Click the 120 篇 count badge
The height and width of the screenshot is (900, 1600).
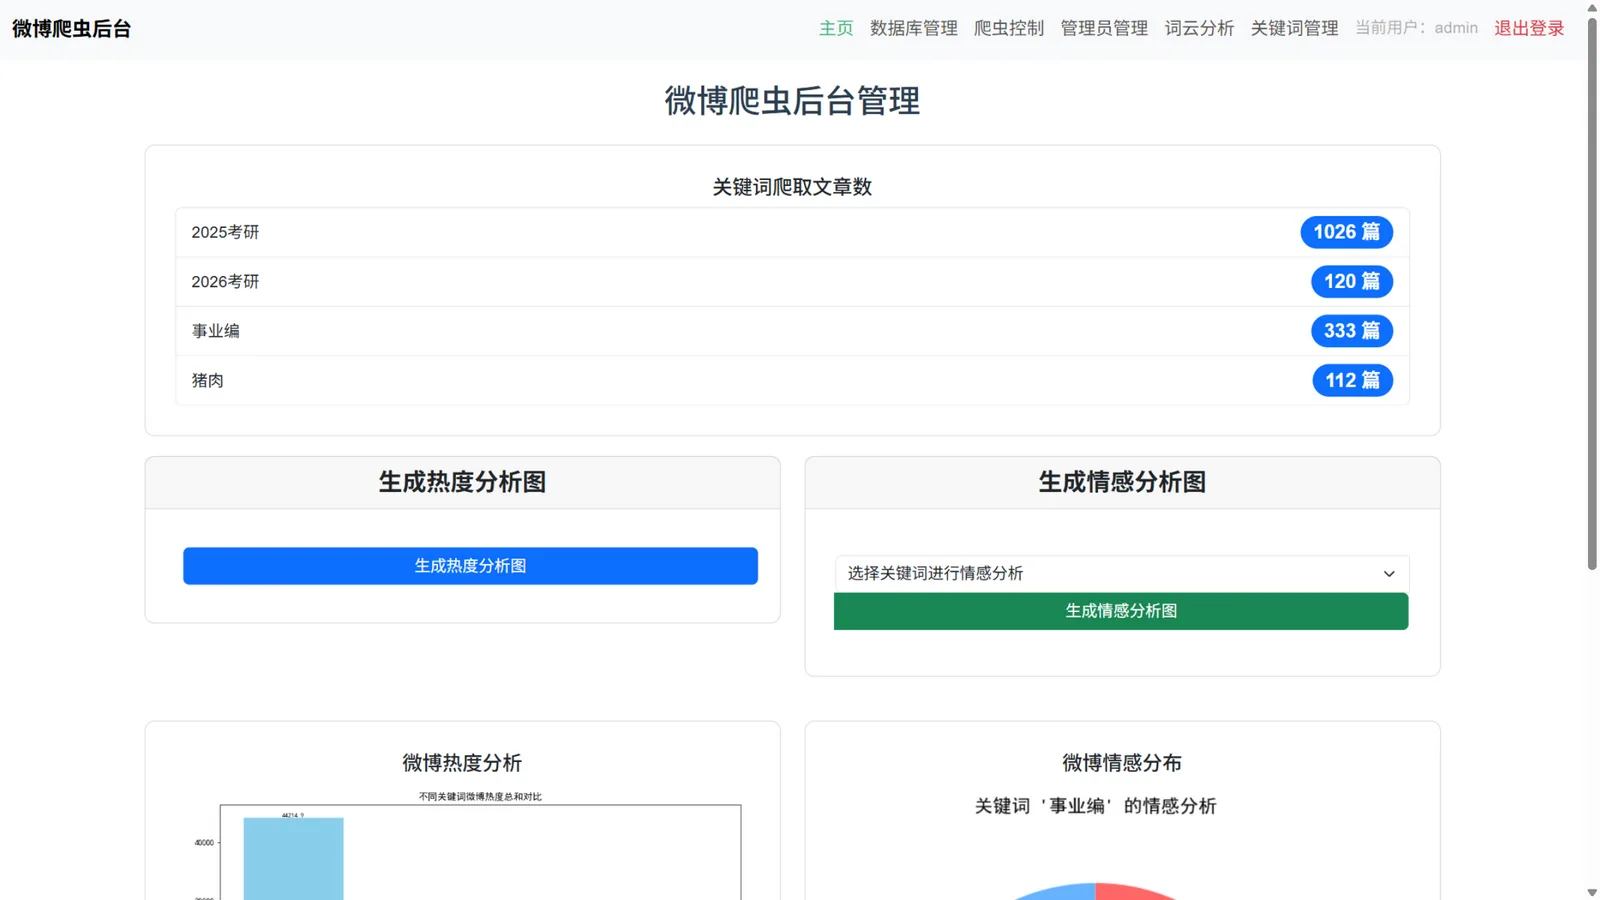pos(1352,282)
